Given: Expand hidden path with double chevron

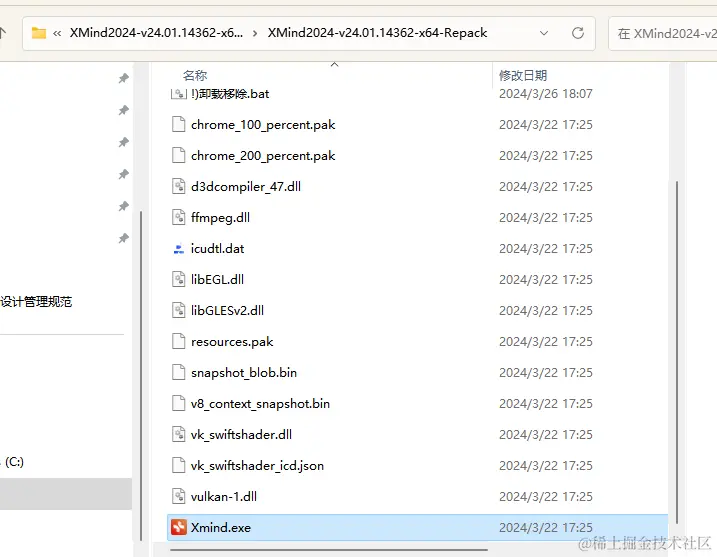Looking at the screenshot, I should [x=57, y=33].
